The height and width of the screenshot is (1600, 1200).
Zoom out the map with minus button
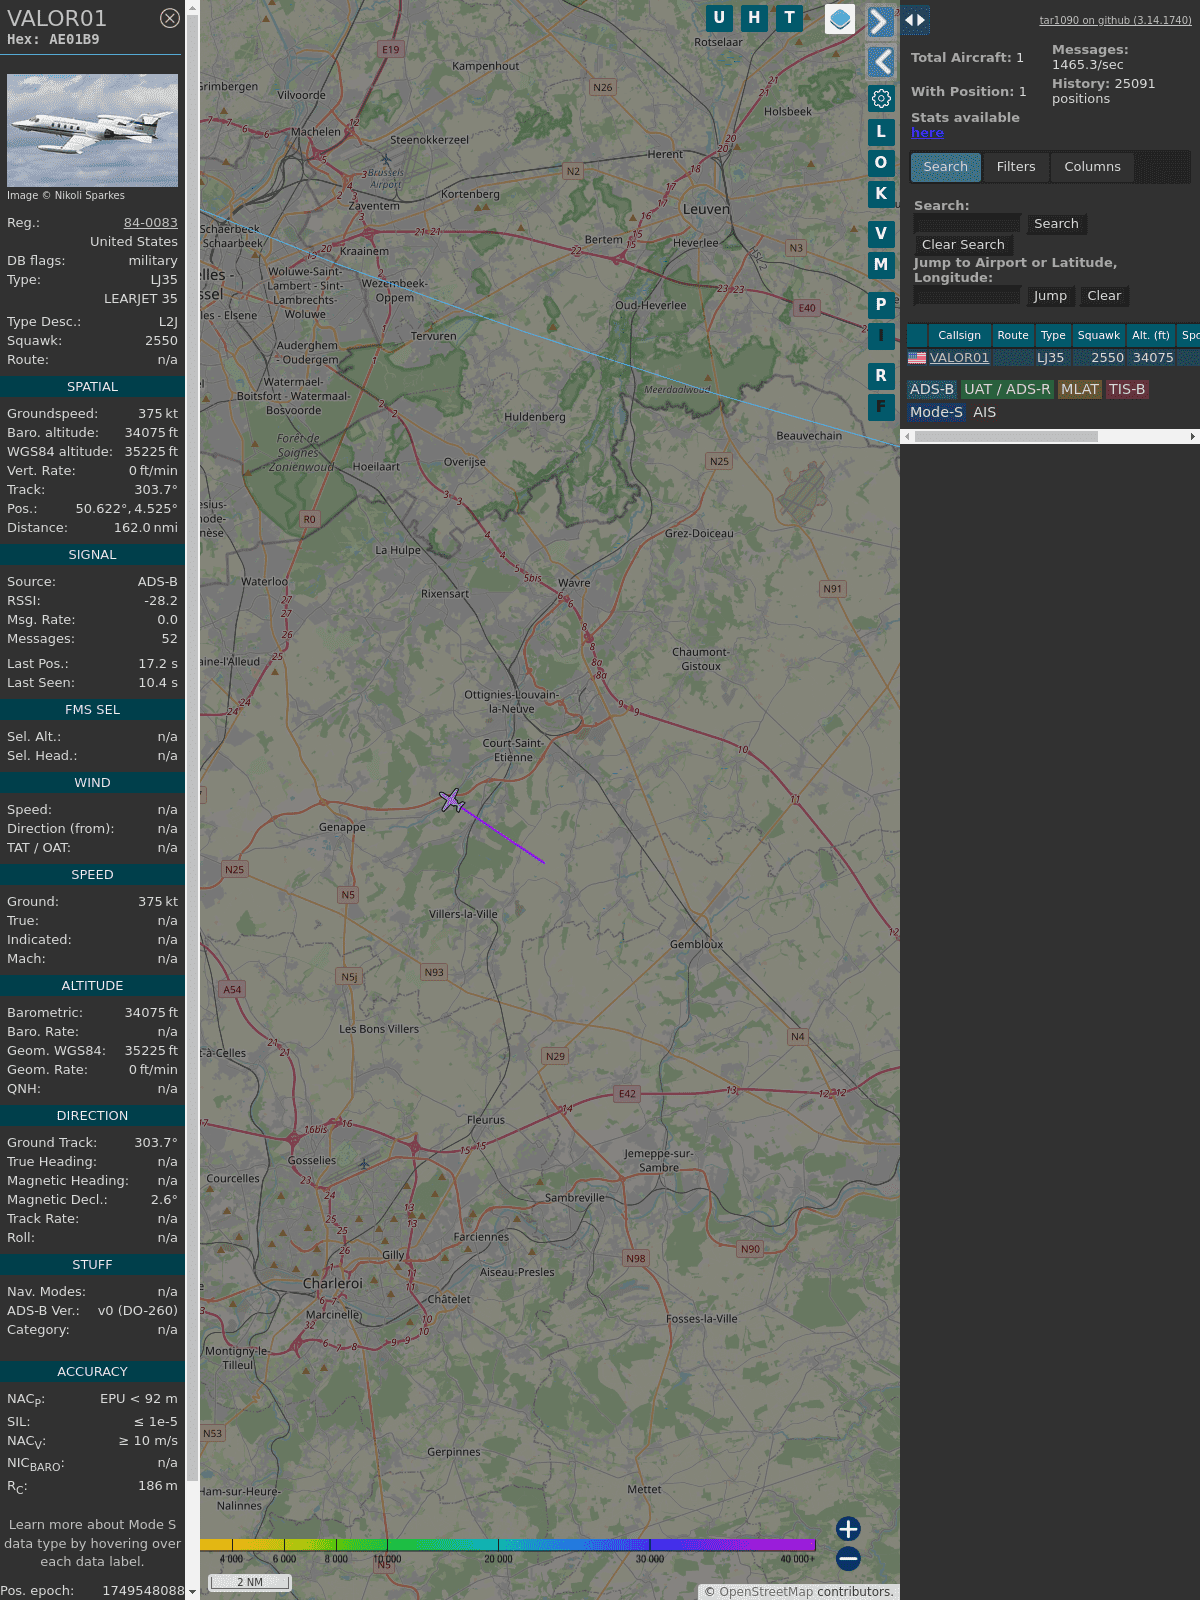848,1558
